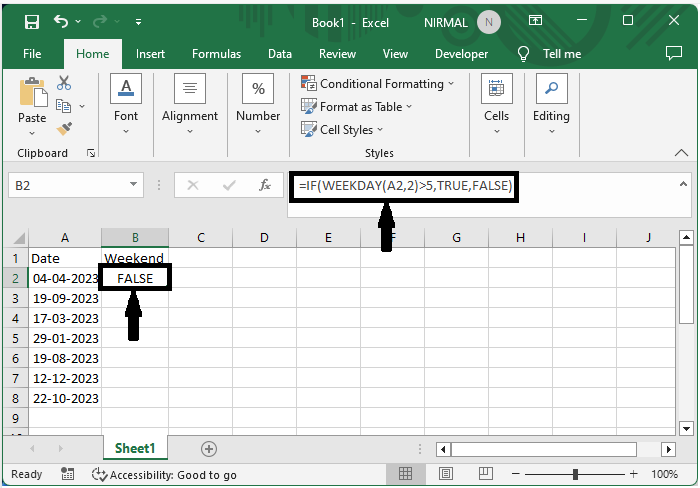Select the cell containing FALSE
The width and height of the screenshot is (700, 488).
[135, 279]
